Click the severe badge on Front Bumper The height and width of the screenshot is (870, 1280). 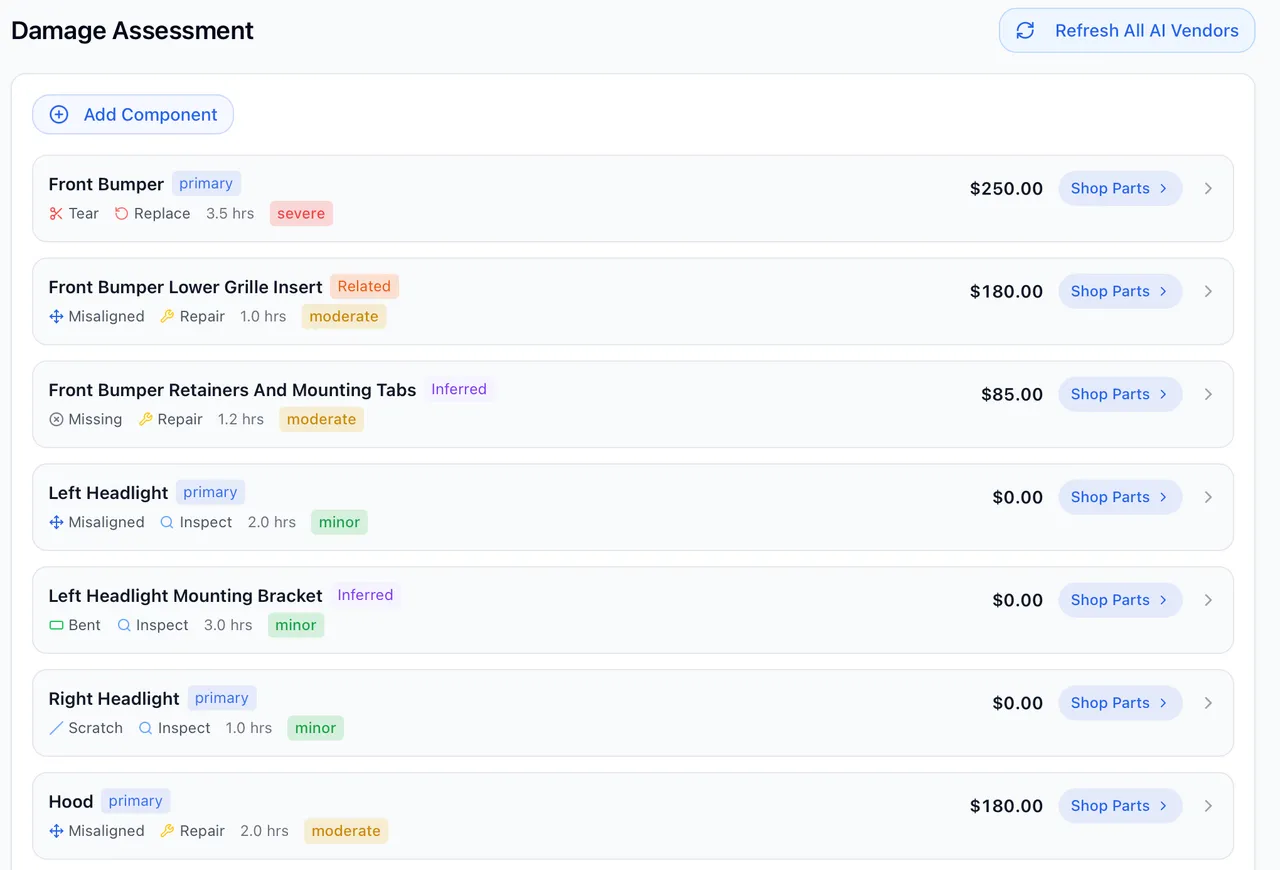301,214
